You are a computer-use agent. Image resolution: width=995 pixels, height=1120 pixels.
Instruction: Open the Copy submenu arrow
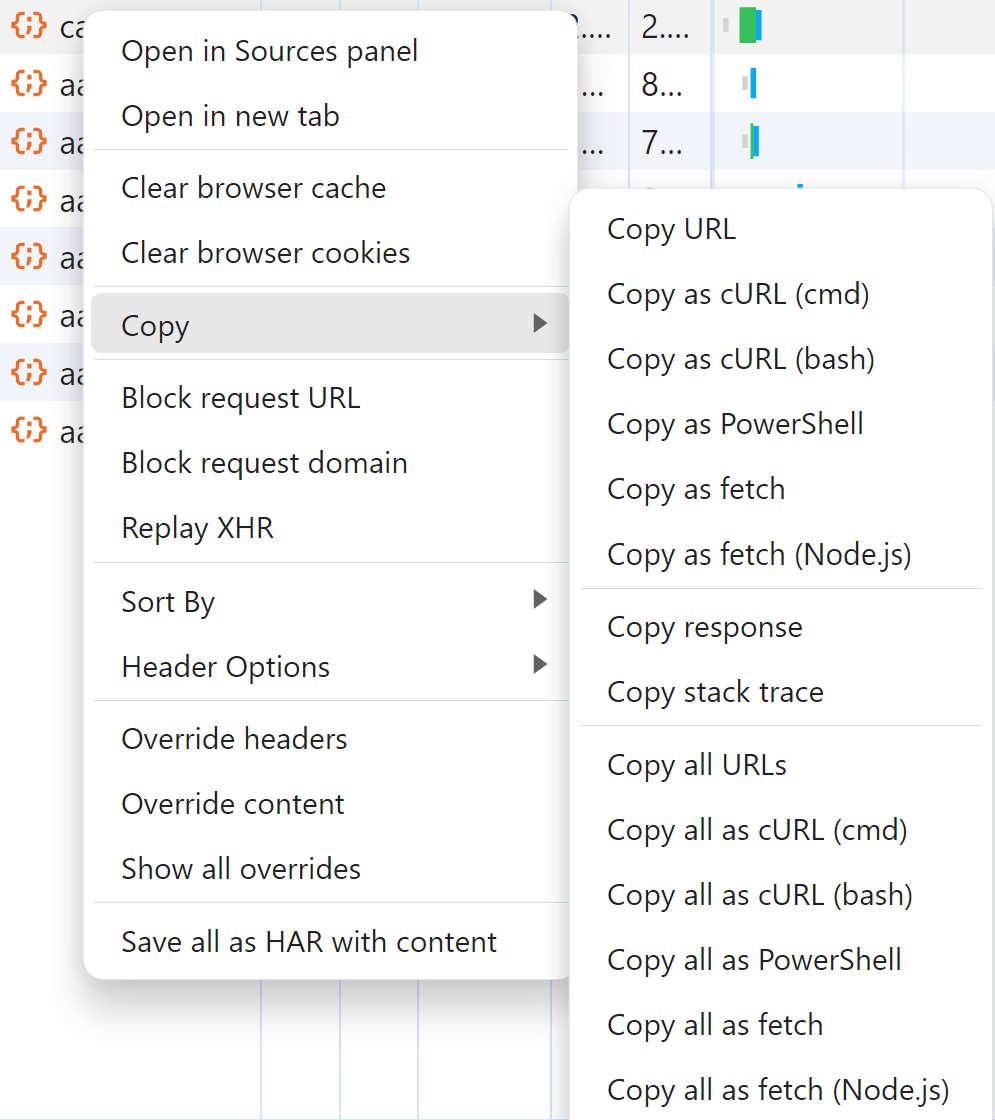pos(540,324)
